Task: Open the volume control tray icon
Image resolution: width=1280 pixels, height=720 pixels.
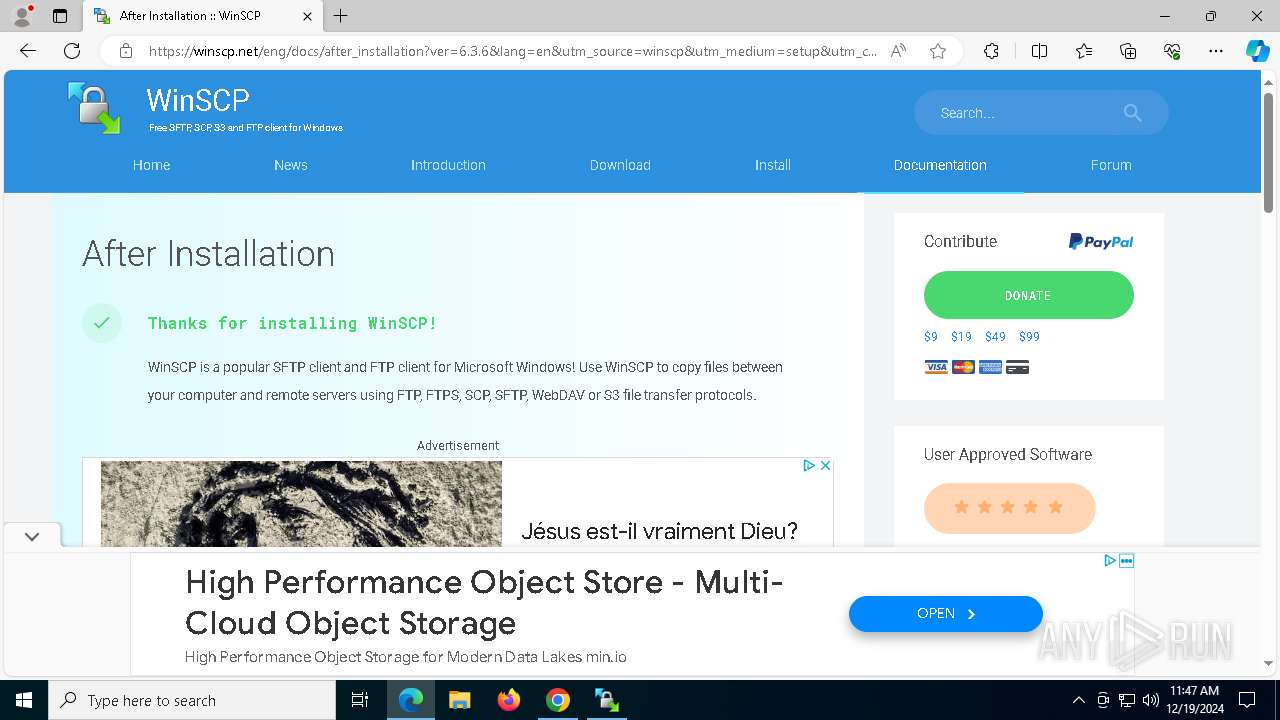Action: tap(1150, 700)
